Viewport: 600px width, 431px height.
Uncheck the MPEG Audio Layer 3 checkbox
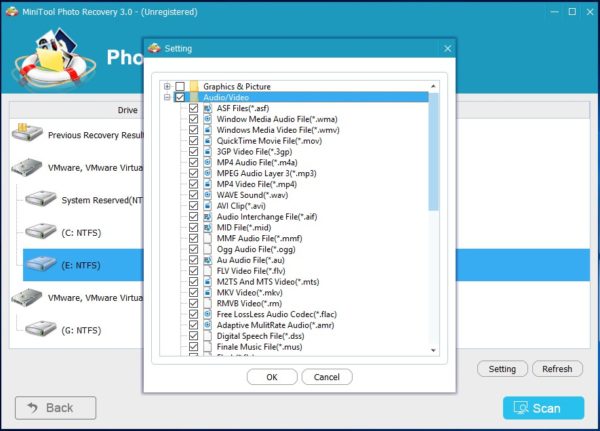[x=194, y=173]
